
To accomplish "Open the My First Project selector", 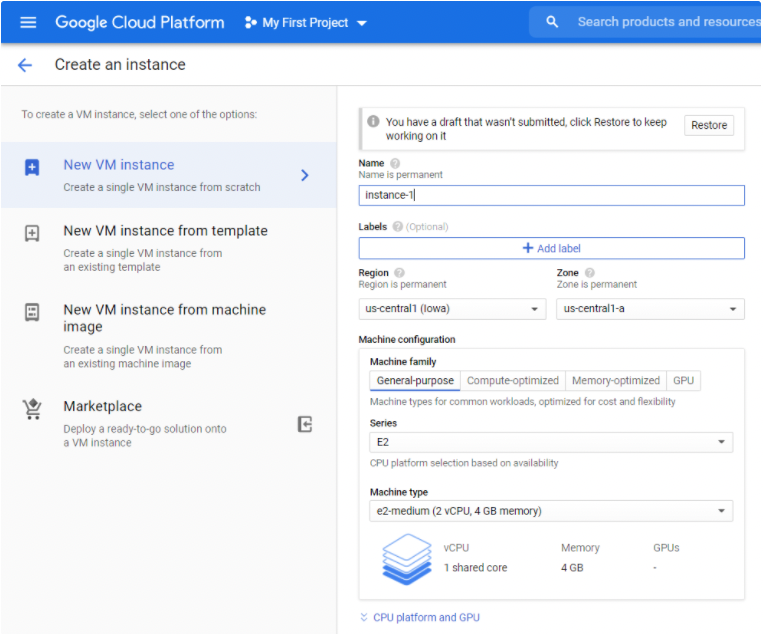I will pos(306,22).
